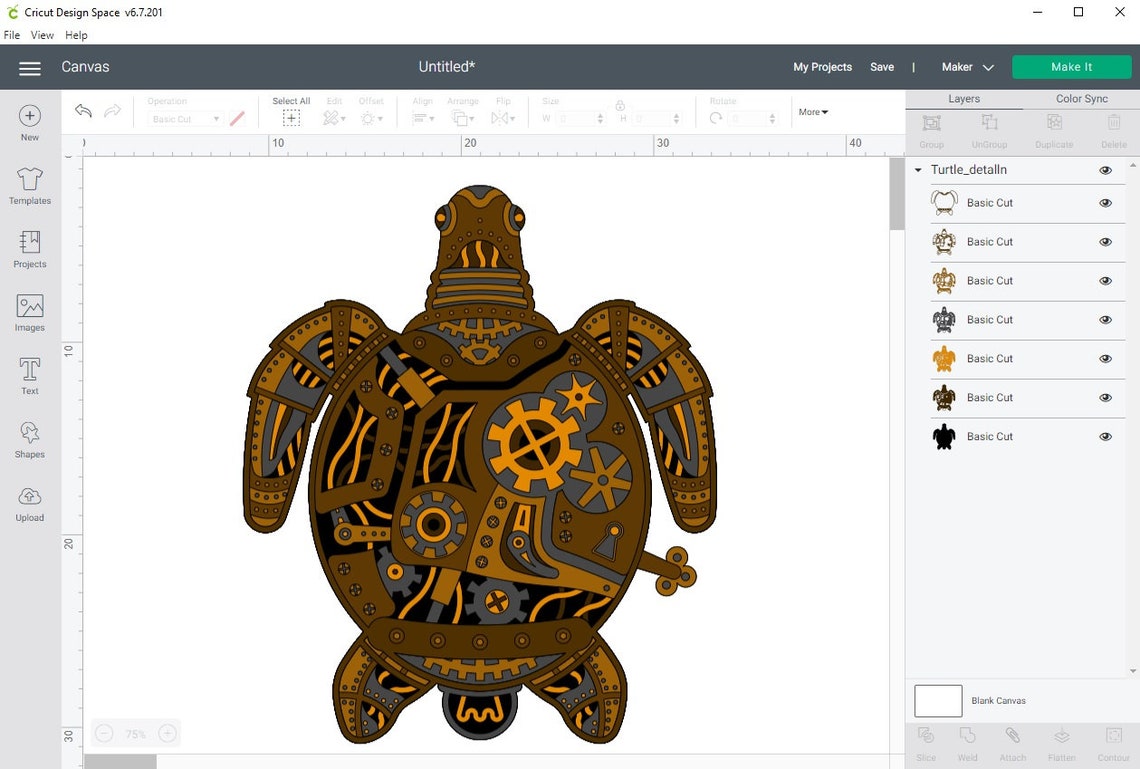Expand the More toolbar options
Image resolution: width=1140 pixels, height=769 pixels.
[x=813, y=112]
